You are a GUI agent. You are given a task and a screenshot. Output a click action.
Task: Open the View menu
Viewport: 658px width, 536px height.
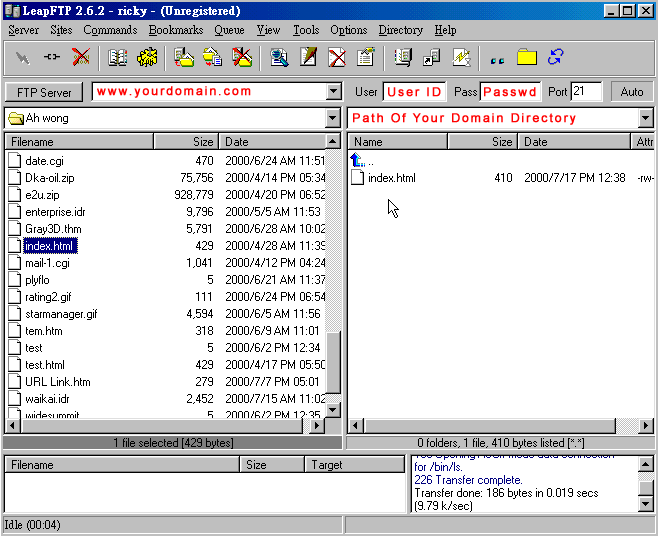[268, 30]
